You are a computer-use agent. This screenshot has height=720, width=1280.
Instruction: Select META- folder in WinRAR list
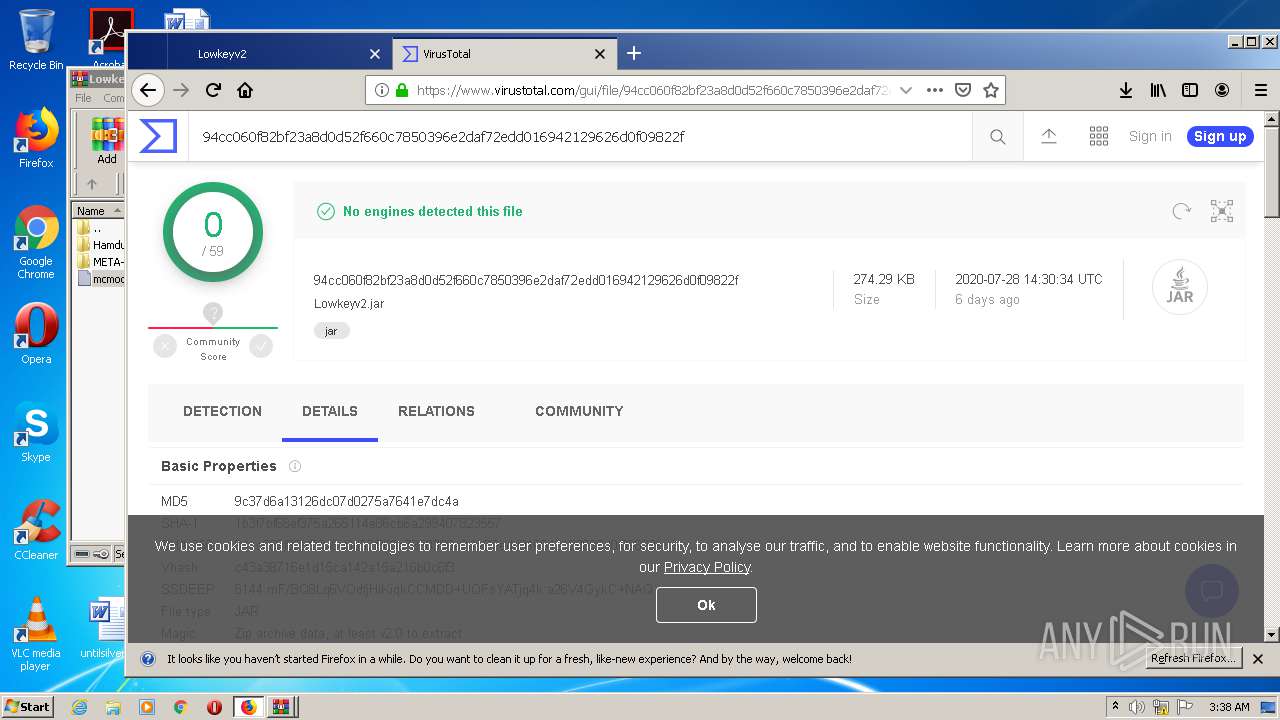100,262
